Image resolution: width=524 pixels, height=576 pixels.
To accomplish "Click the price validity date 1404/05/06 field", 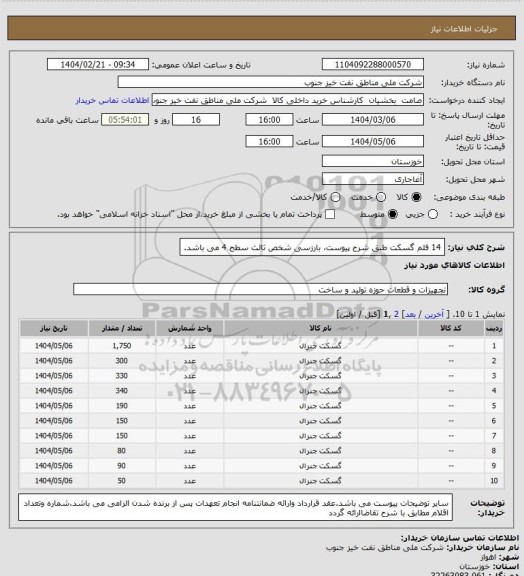I will point(373,141).
